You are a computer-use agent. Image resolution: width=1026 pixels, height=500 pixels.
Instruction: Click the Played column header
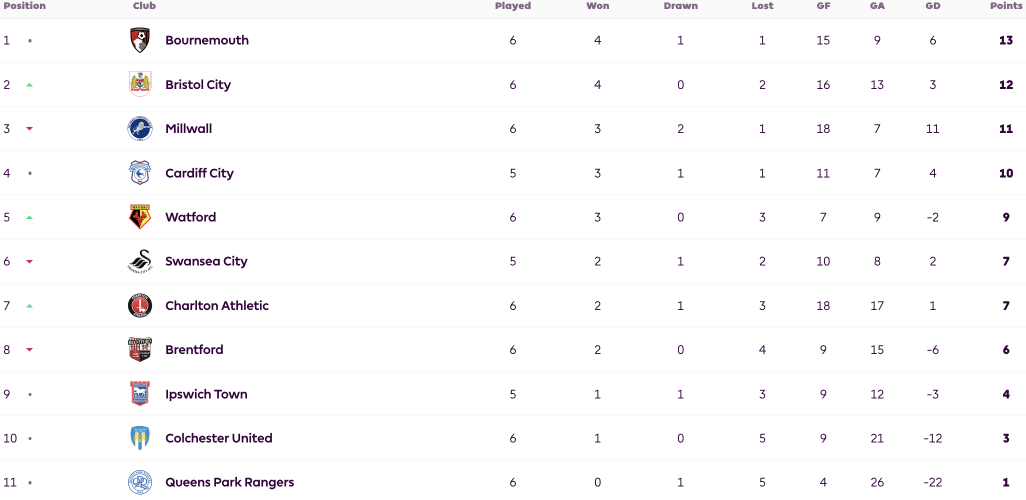click(x=512, y=6)
